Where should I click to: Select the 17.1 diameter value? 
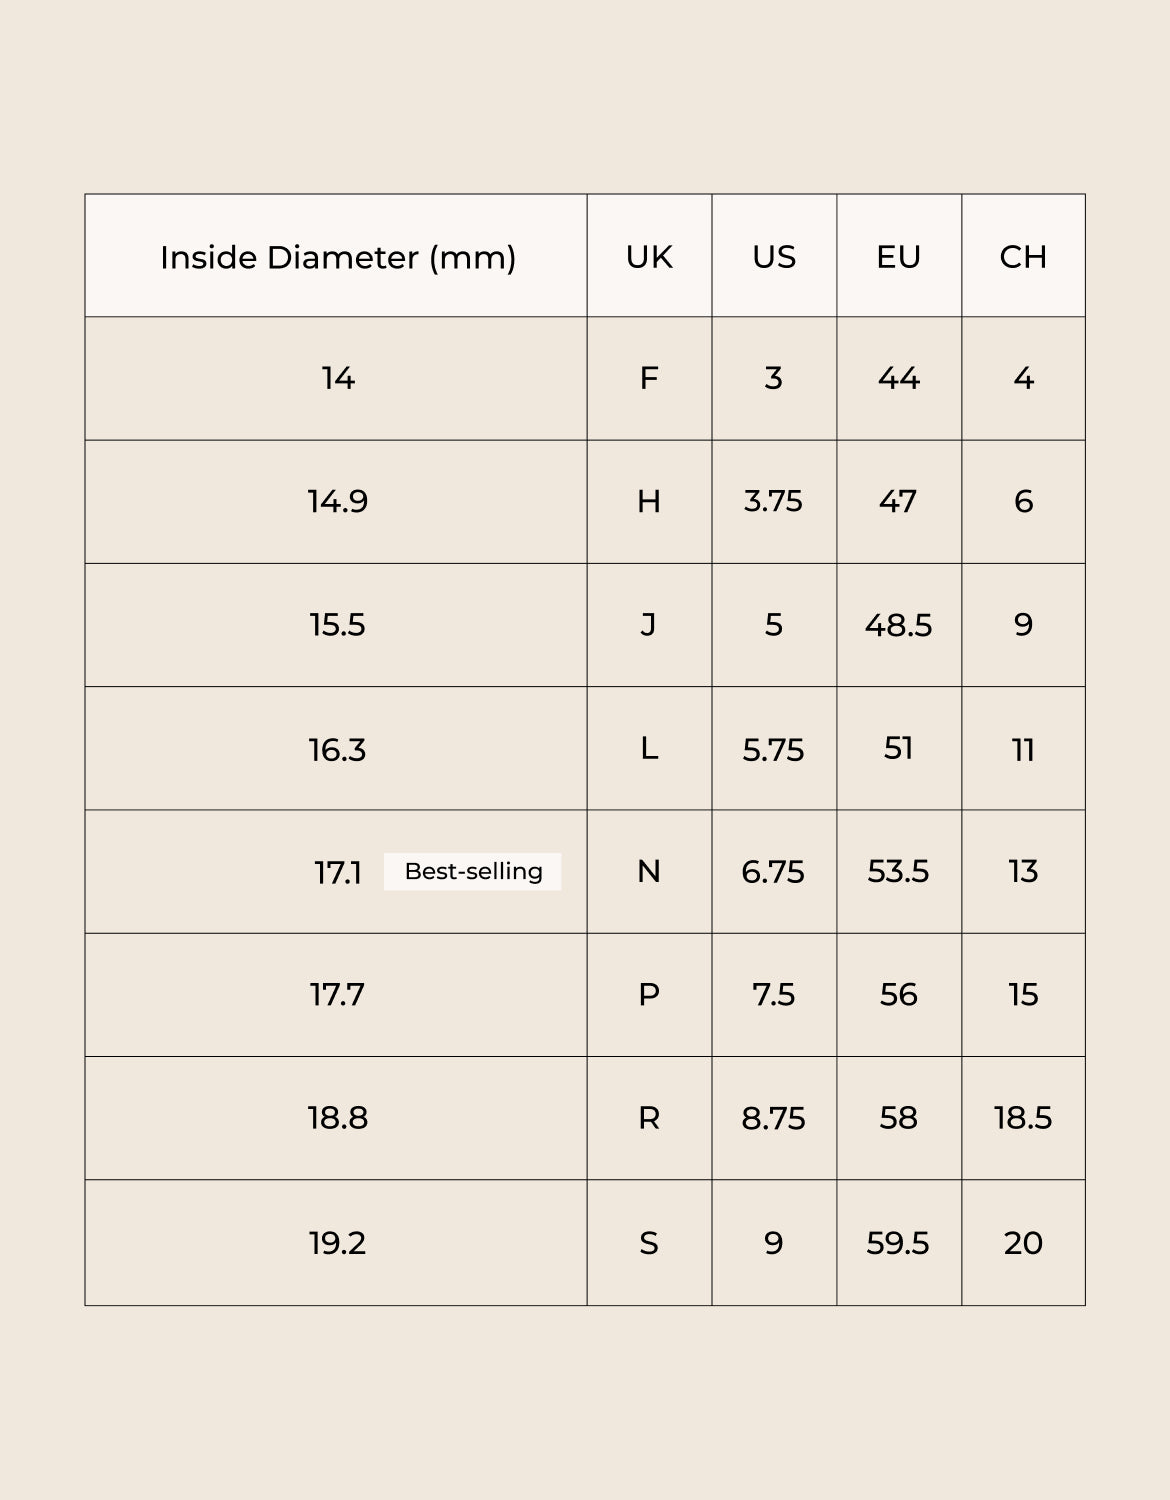[338, 873]
